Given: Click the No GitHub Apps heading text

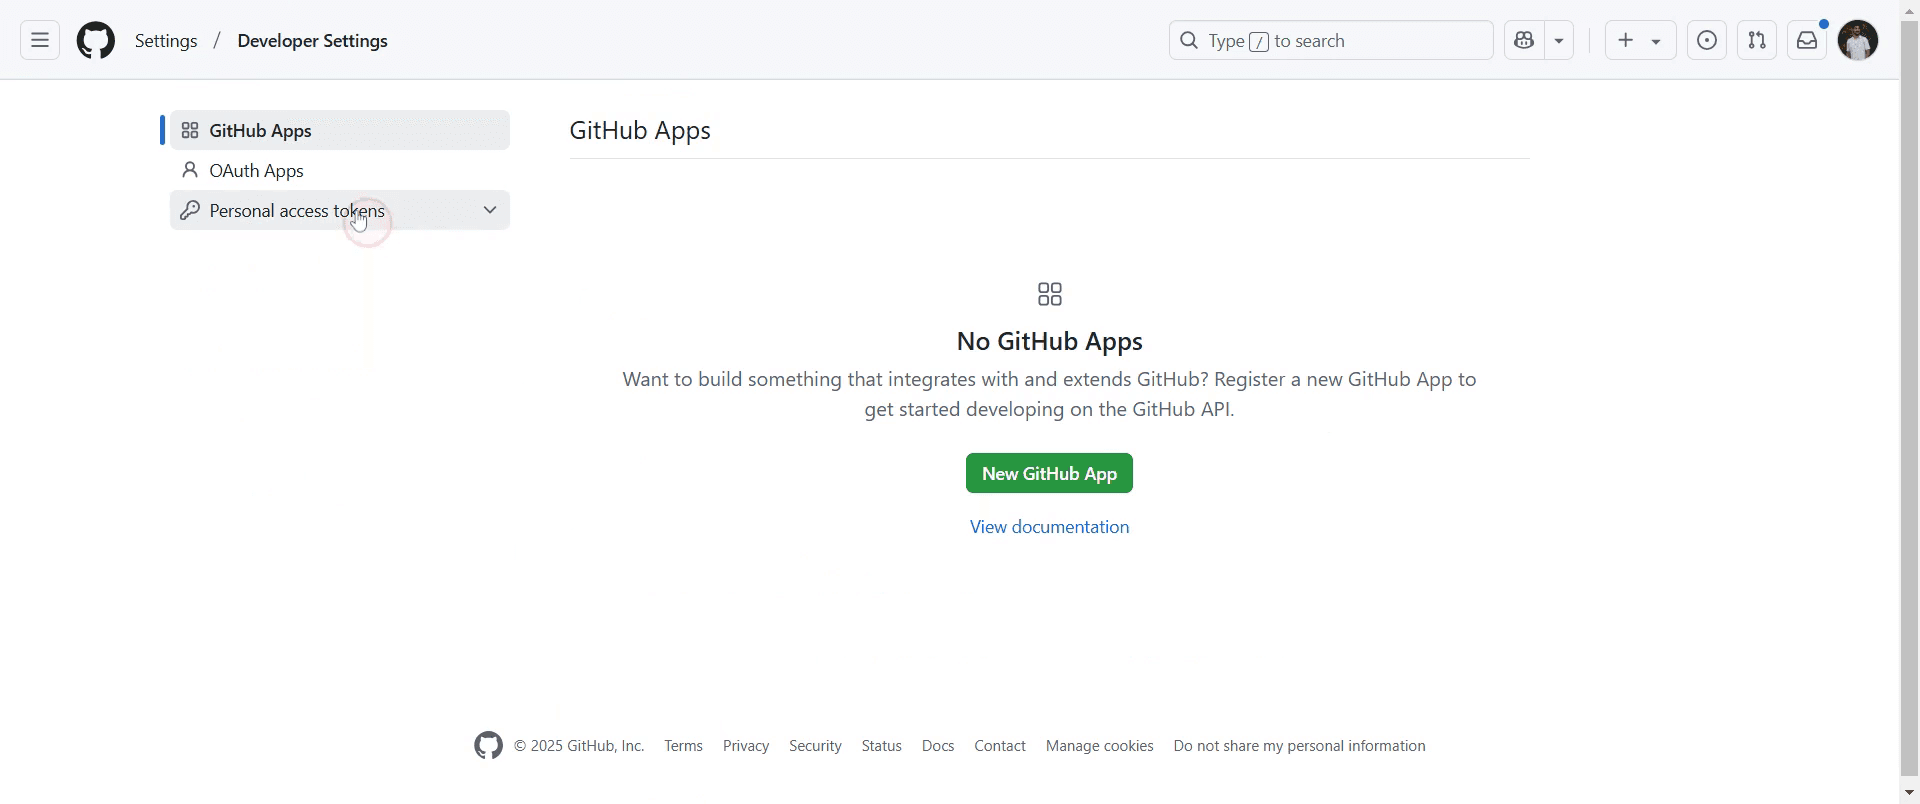Looking at the screenshot, I should 1049,341.
